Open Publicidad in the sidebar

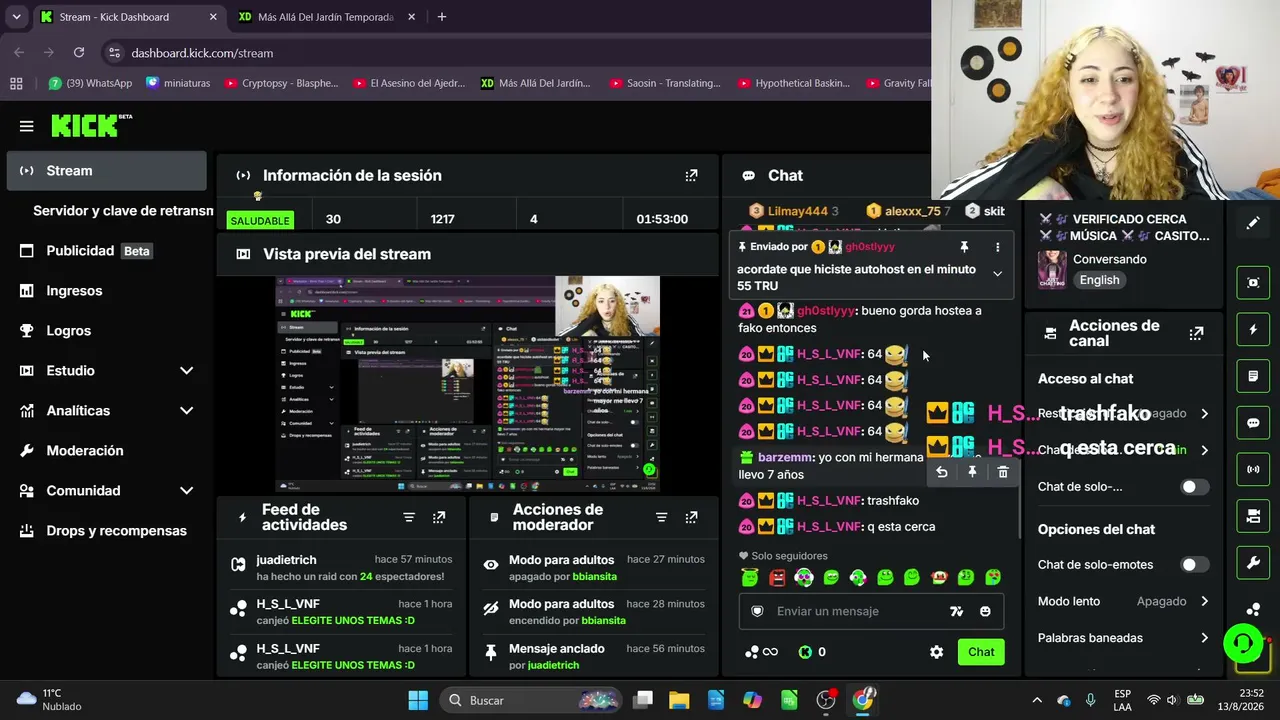(x=106, y=251)
